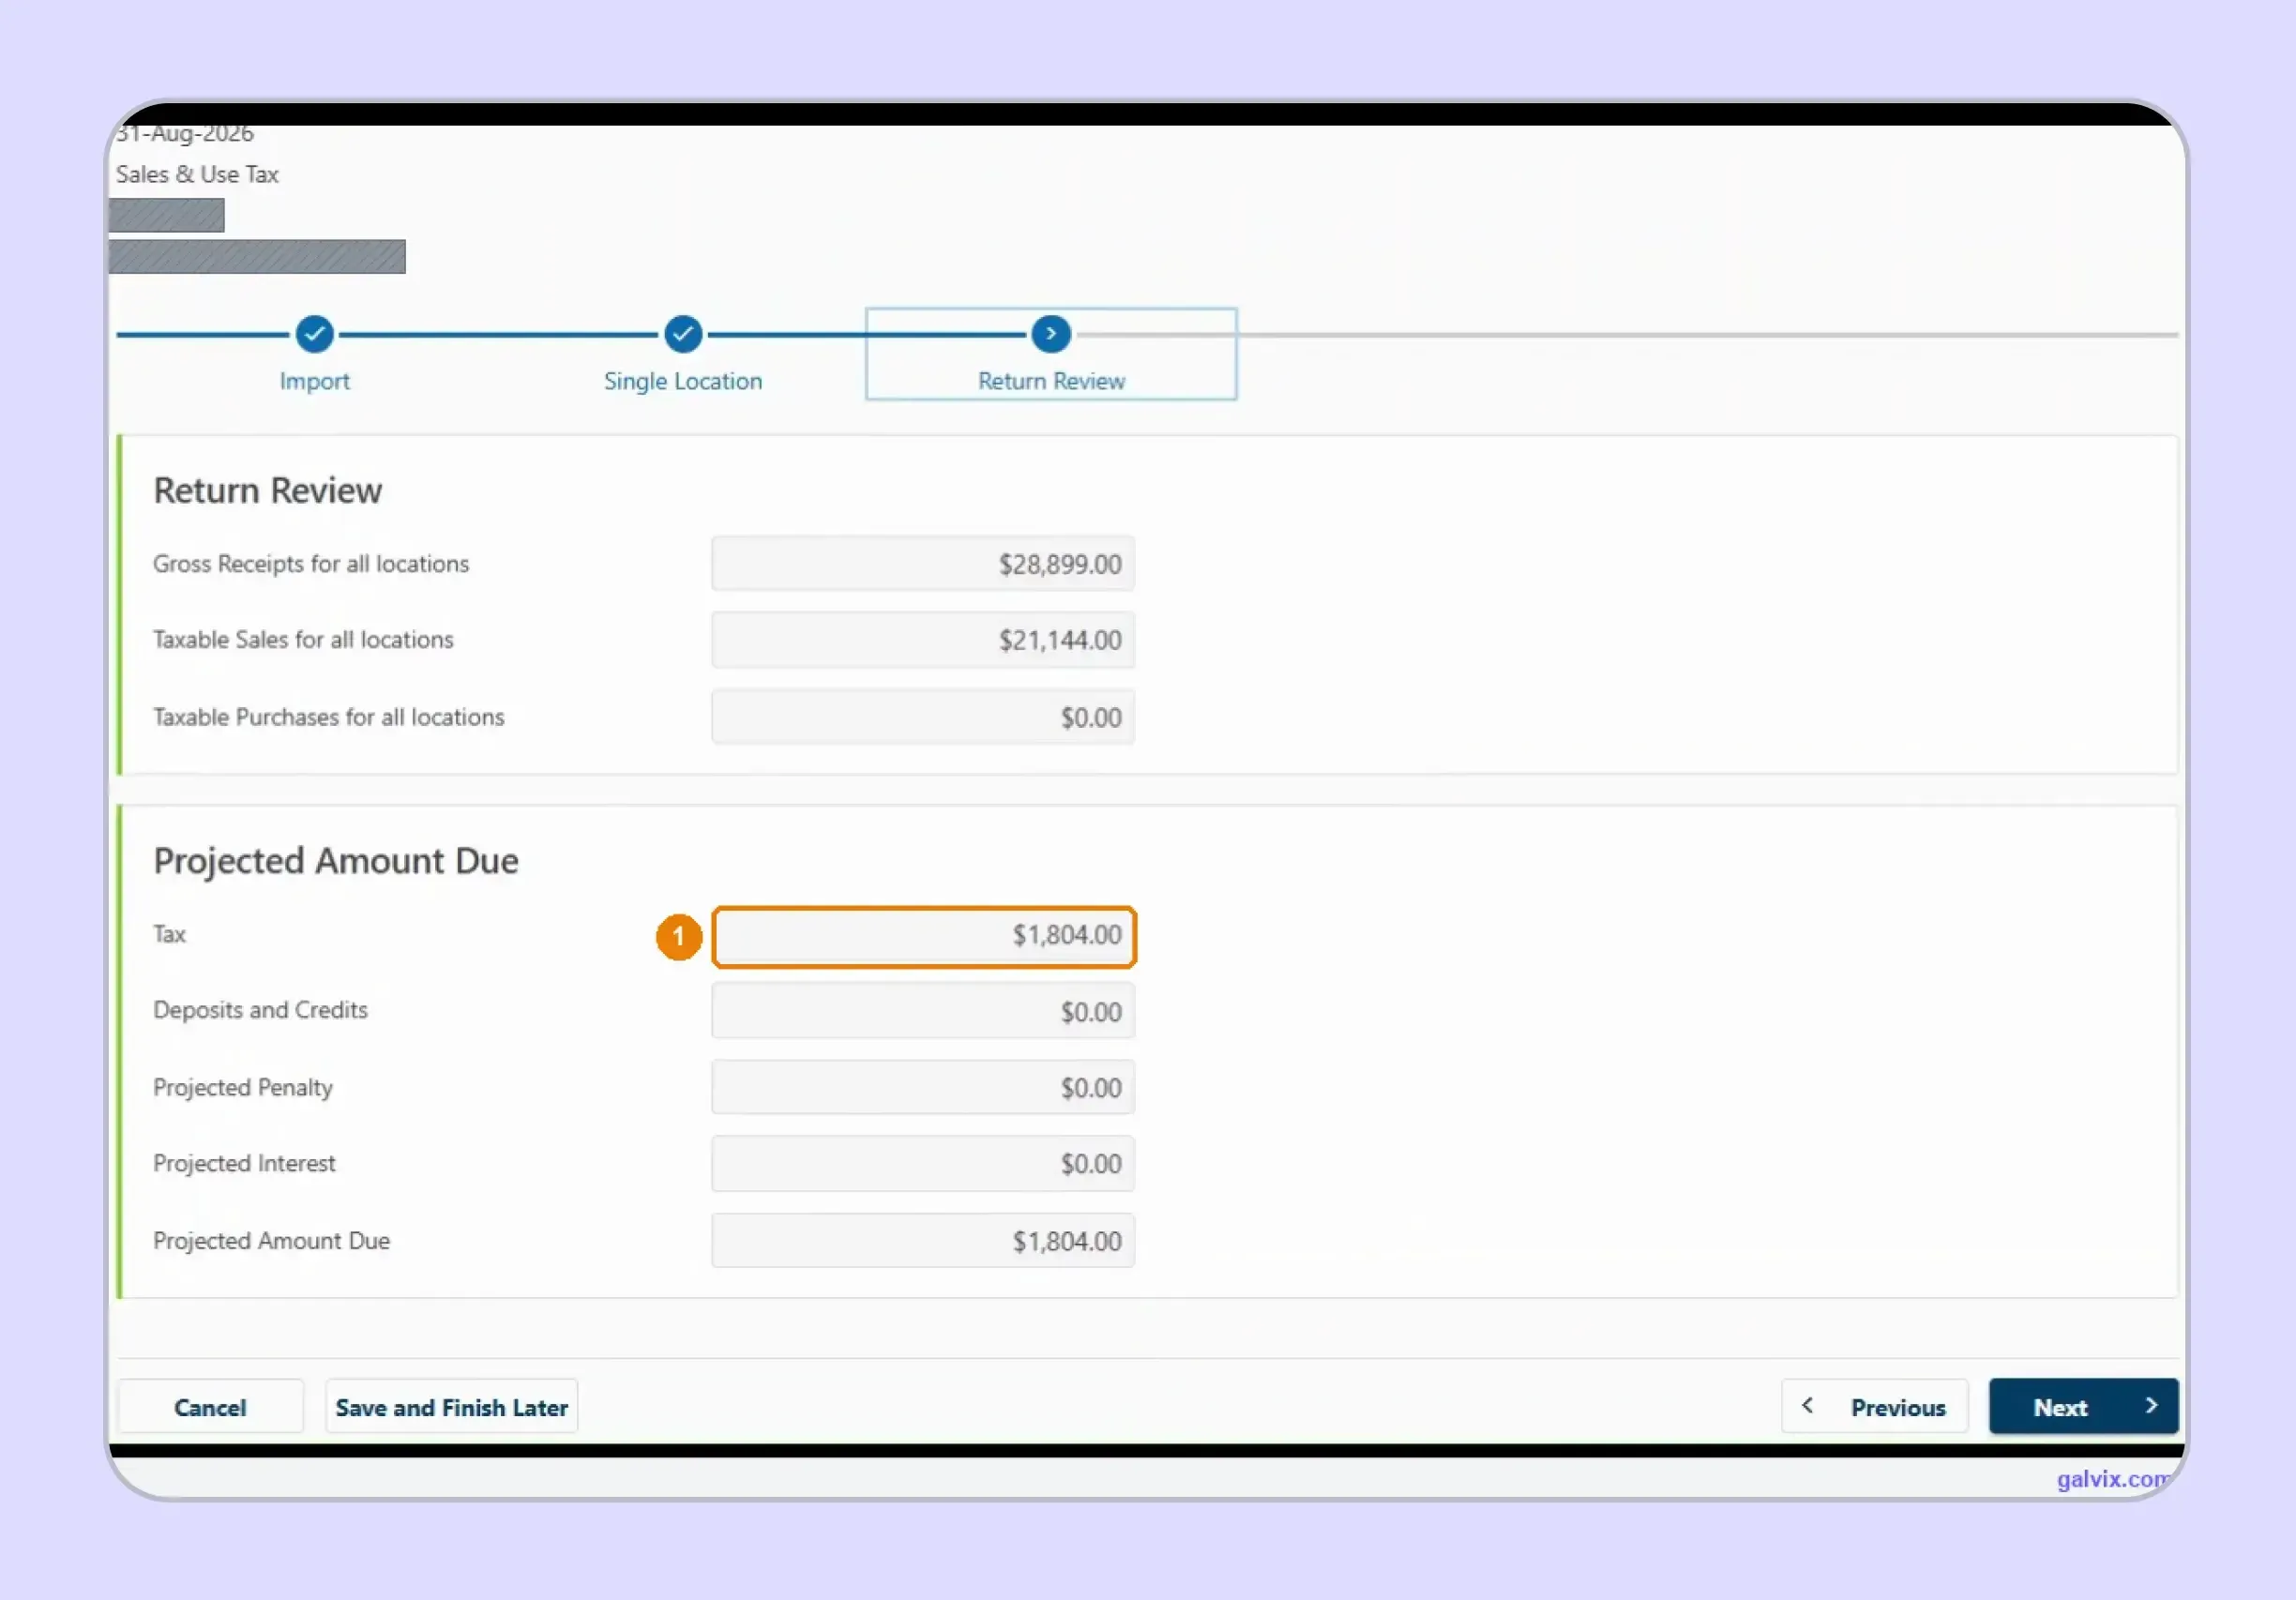Click the 'Taxable Sales for all locations' label
This screenshot has height=1600, width=2296.
(303, 640)
